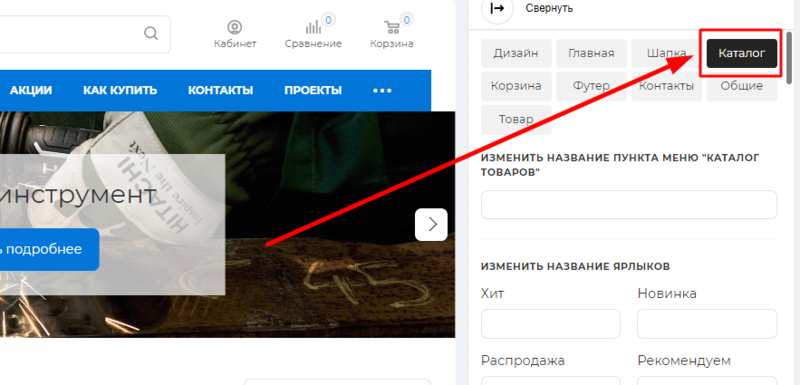Click the Сравнение counter badge
The width and height of the screenshot is (800, 385).
[x=328, y=20]
